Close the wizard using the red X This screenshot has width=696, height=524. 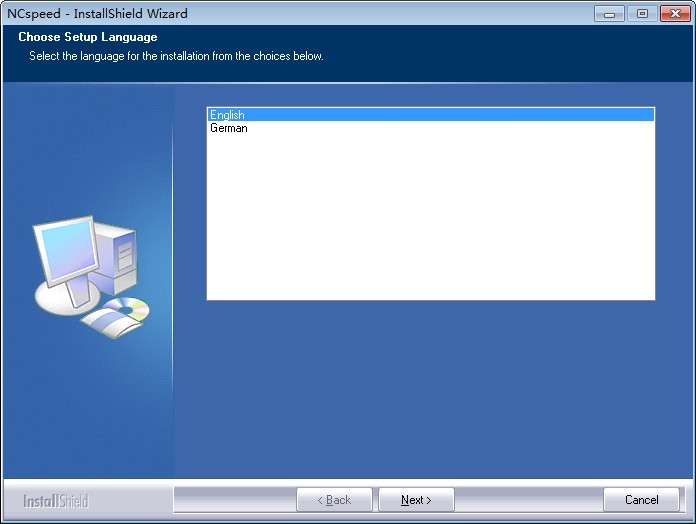point(675,14)
